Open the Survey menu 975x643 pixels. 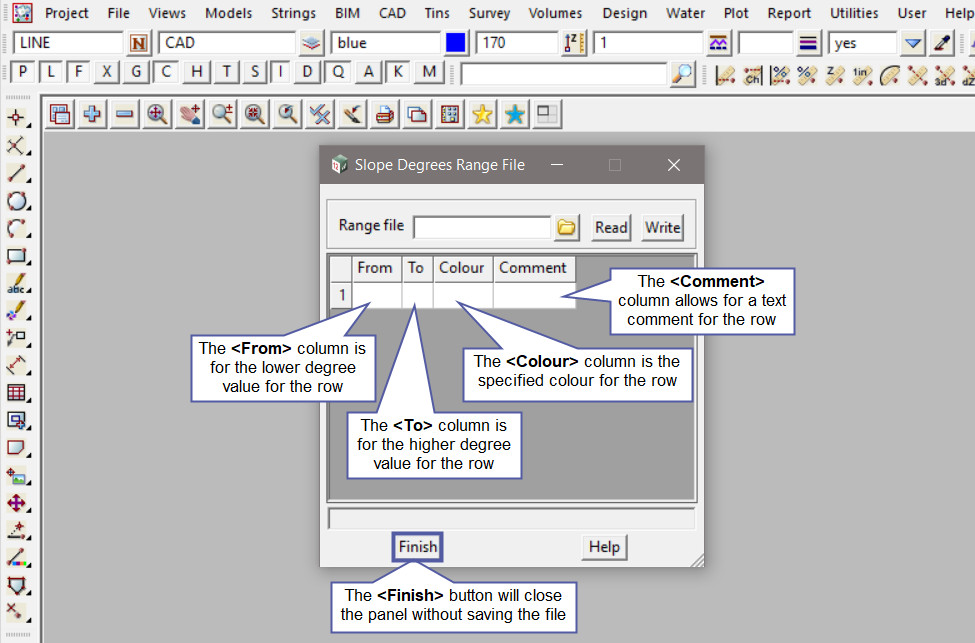coord(489,13)
